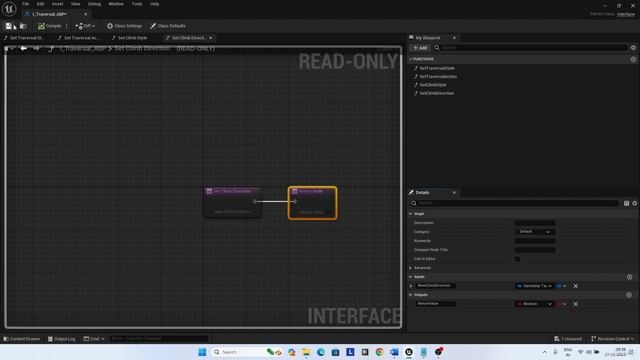Click the console command input field
Viewport: 640px width, 360px height.
click(x=159, y=339)
